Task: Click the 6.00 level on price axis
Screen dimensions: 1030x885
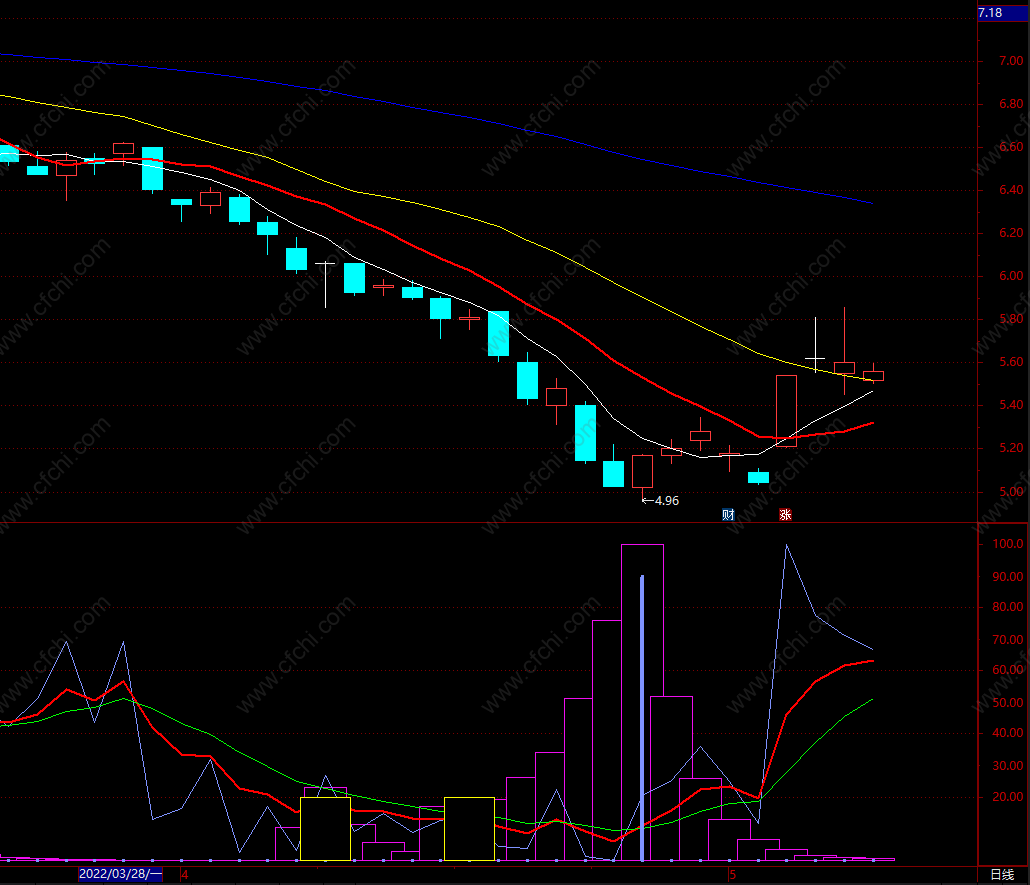Action: point(1011,276)
